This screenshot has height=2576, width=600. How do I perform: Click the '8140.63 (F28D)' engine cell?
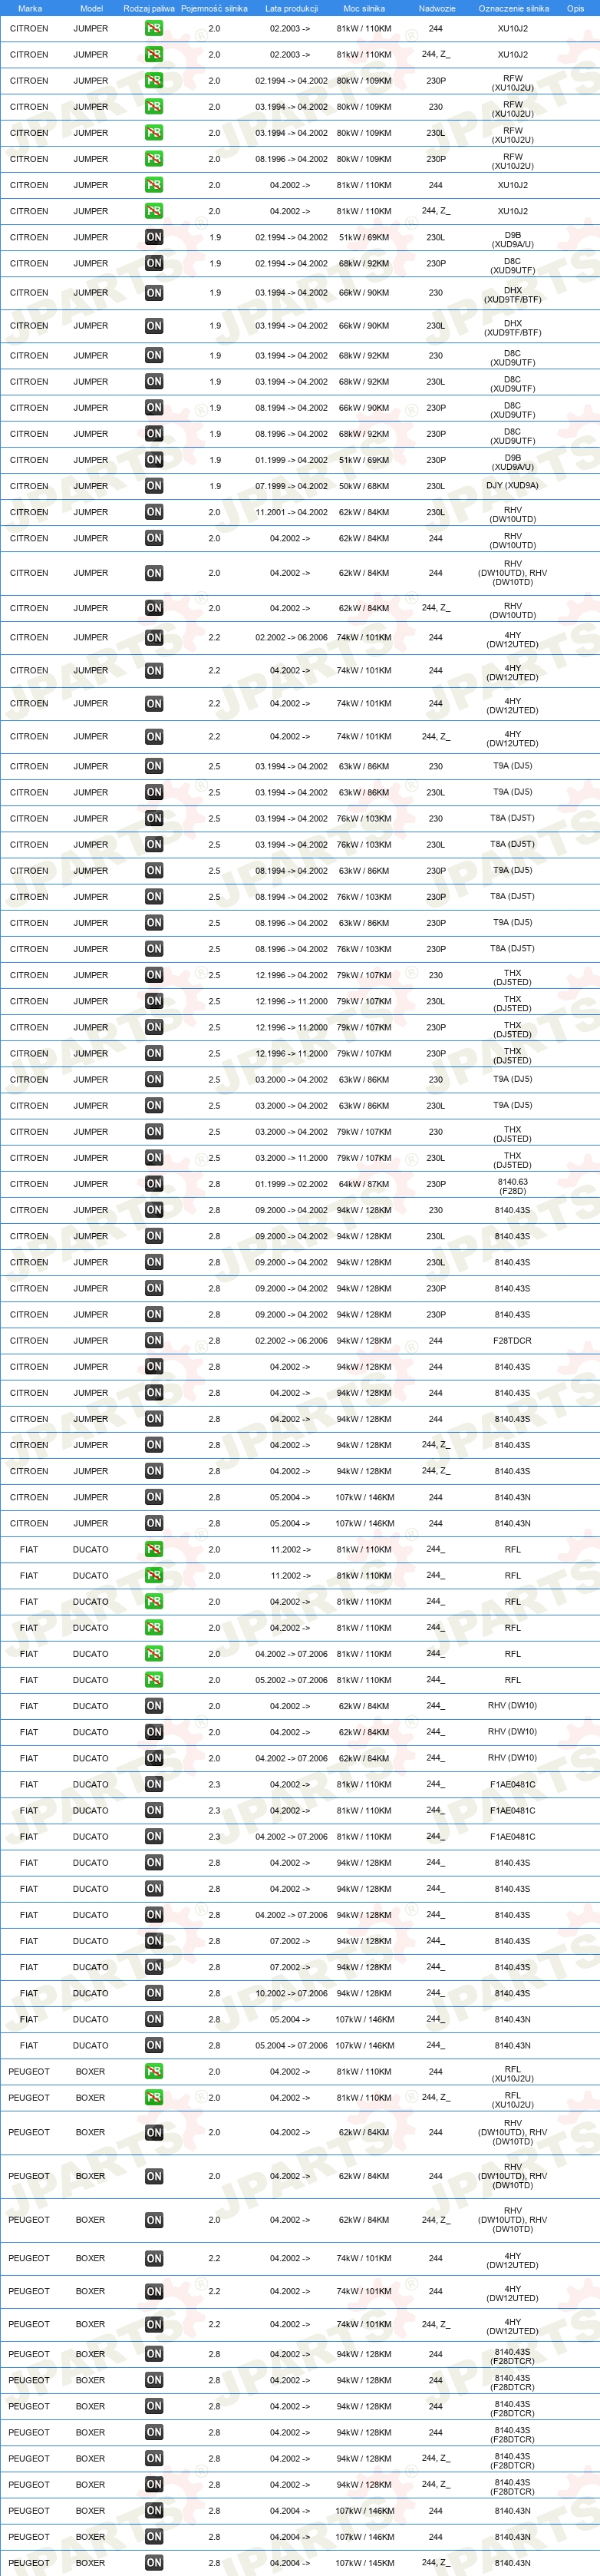(x=513, y=1186)
